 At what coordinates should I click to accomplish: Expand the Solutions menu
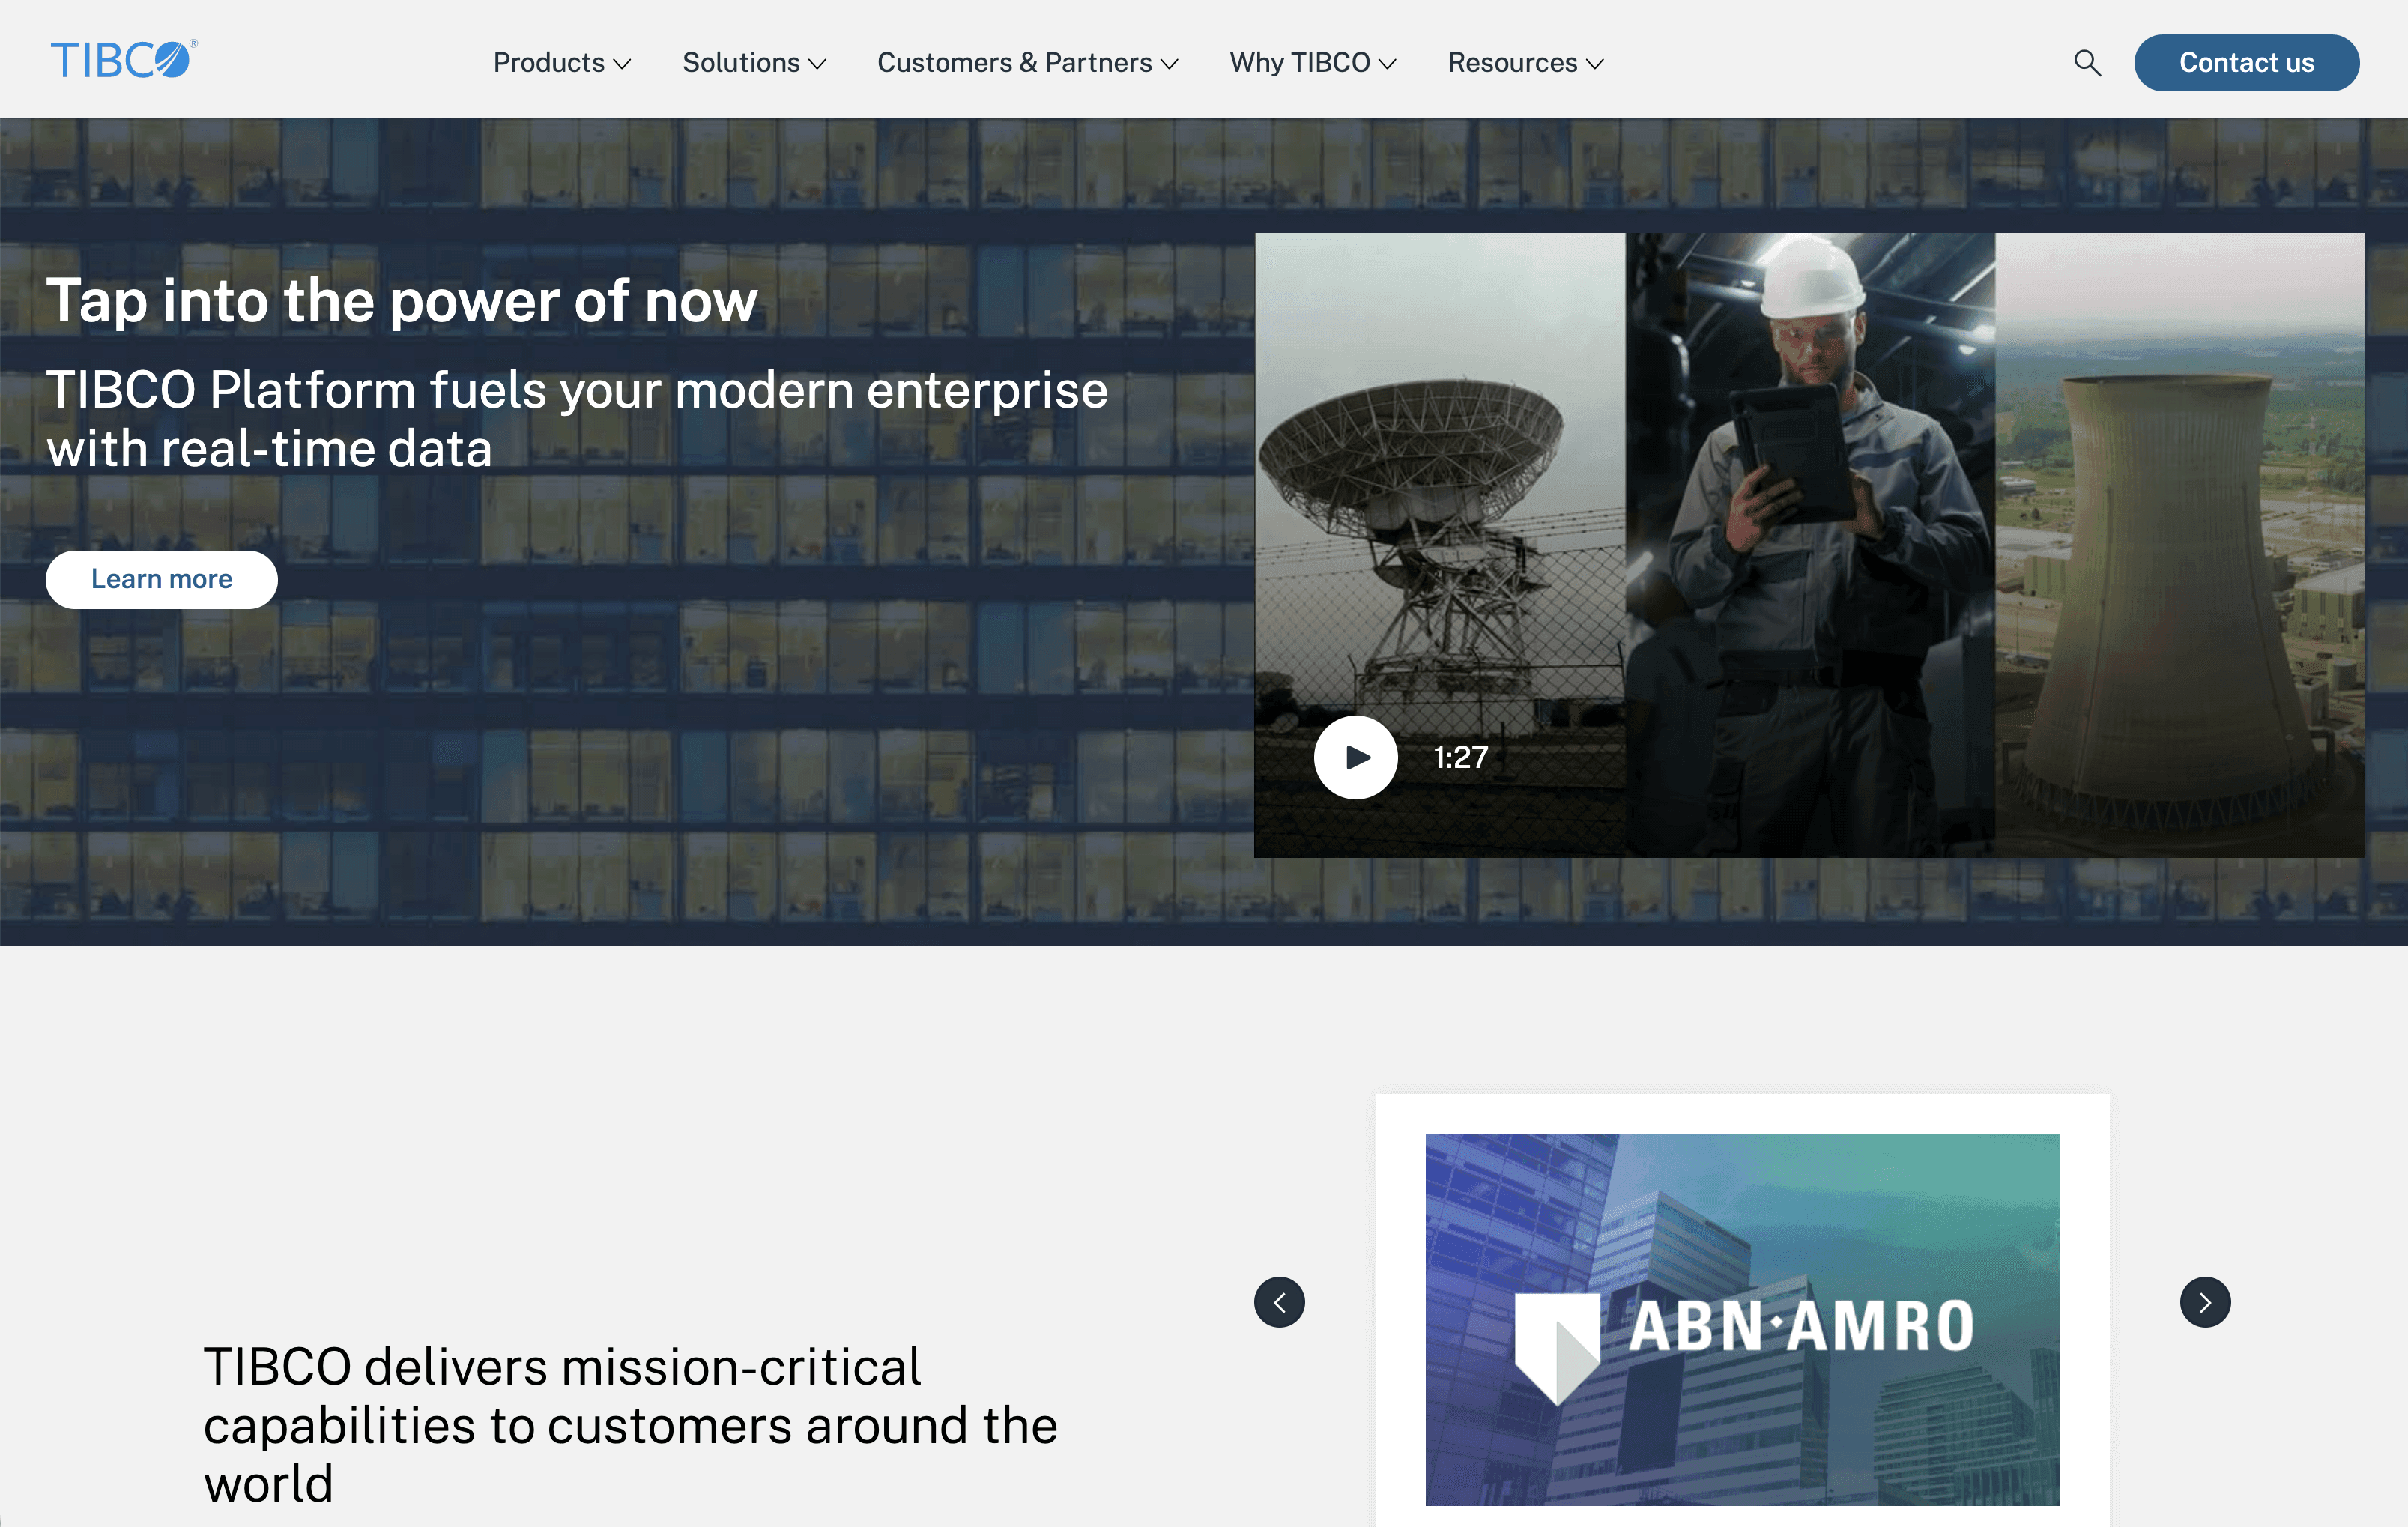754,63
